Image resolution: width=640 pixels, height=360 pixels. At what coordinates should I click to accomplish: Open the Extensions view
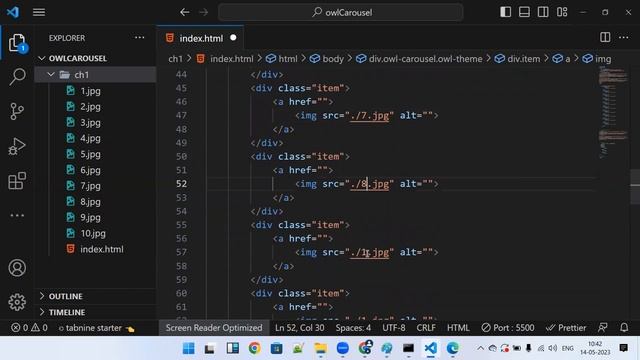pyautogui.click(x=17, y=180)
